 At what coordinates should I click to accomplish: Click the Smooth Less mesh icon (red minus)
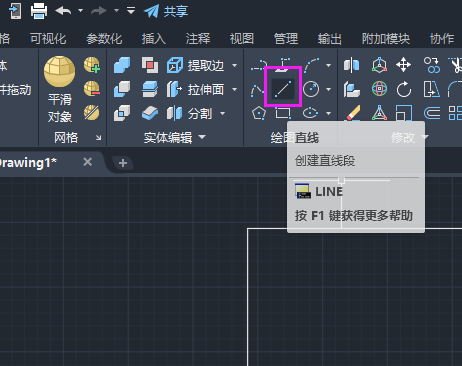tap(92, 89)
